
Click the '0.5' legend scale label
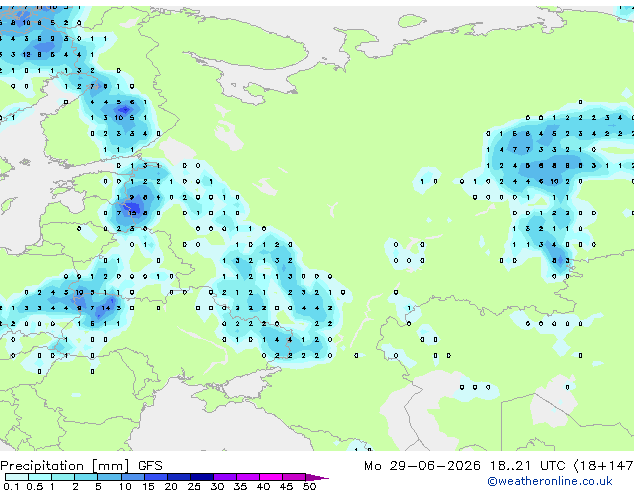point(34,486)
